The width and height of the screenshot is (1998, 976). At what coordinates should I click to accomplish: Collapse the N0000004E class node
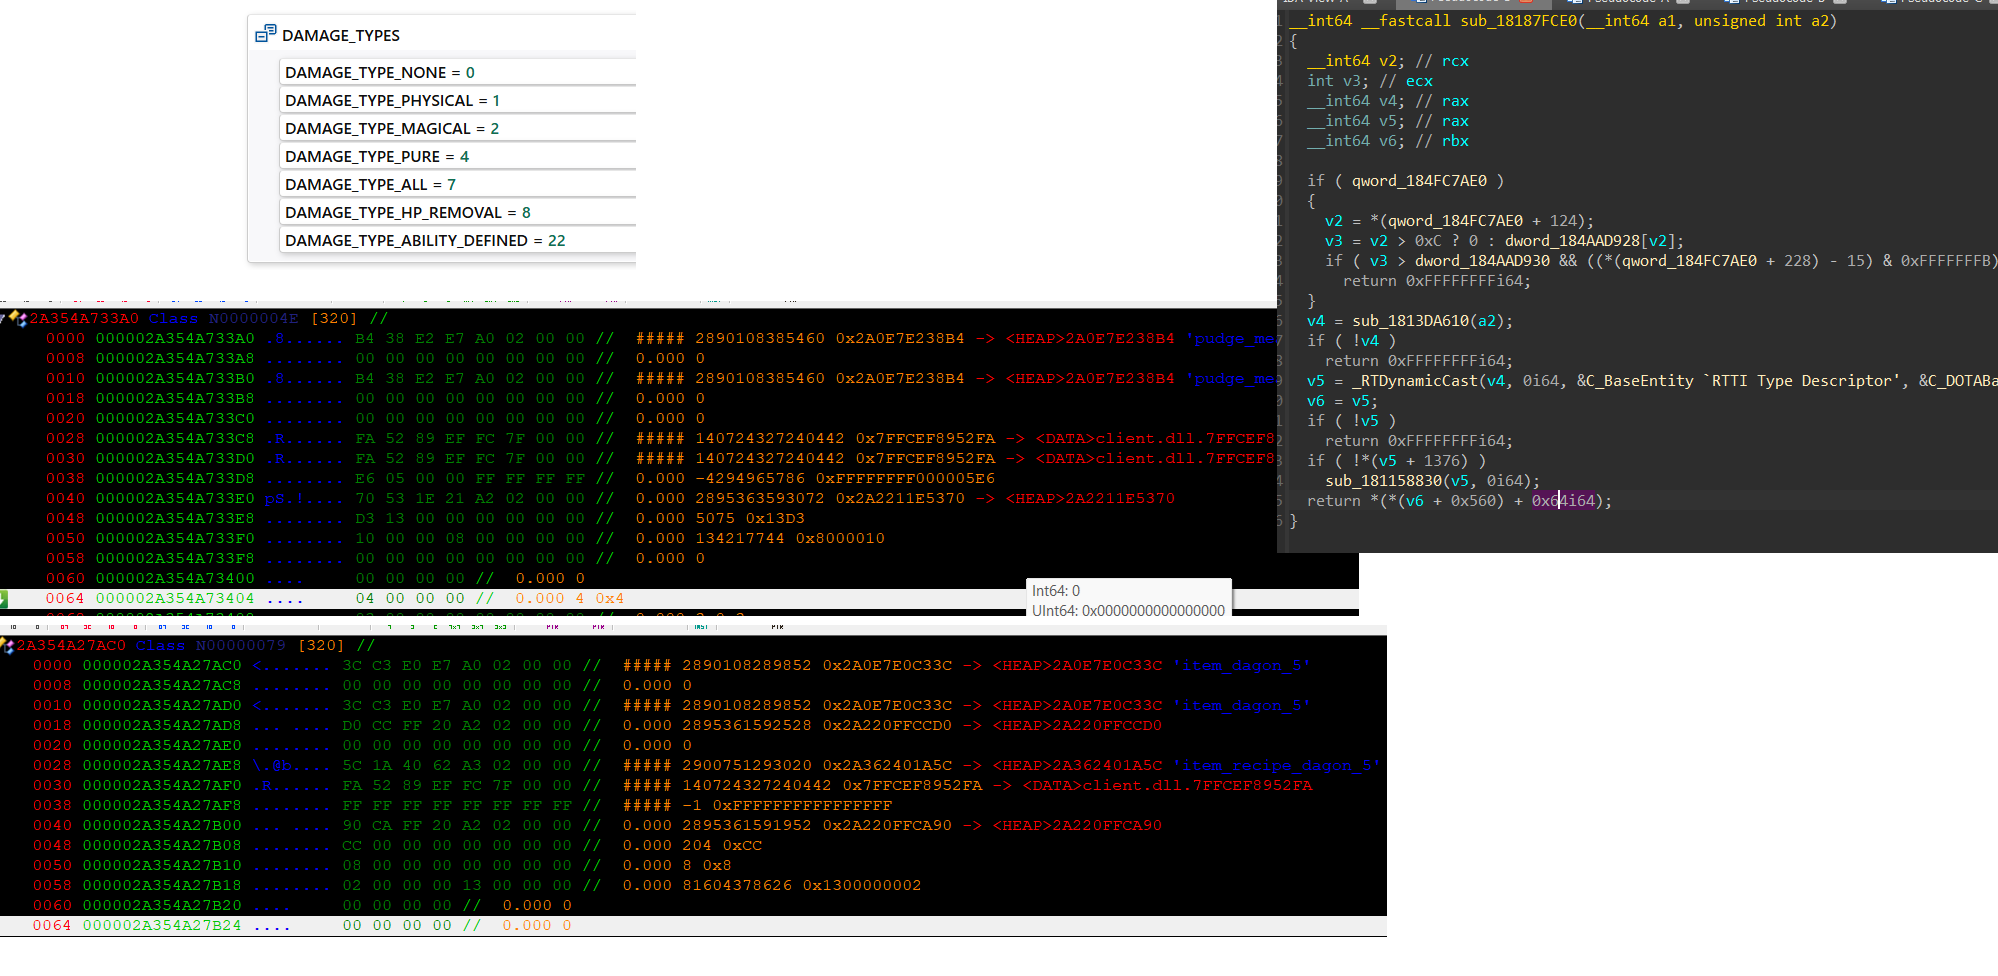point(4,318)
